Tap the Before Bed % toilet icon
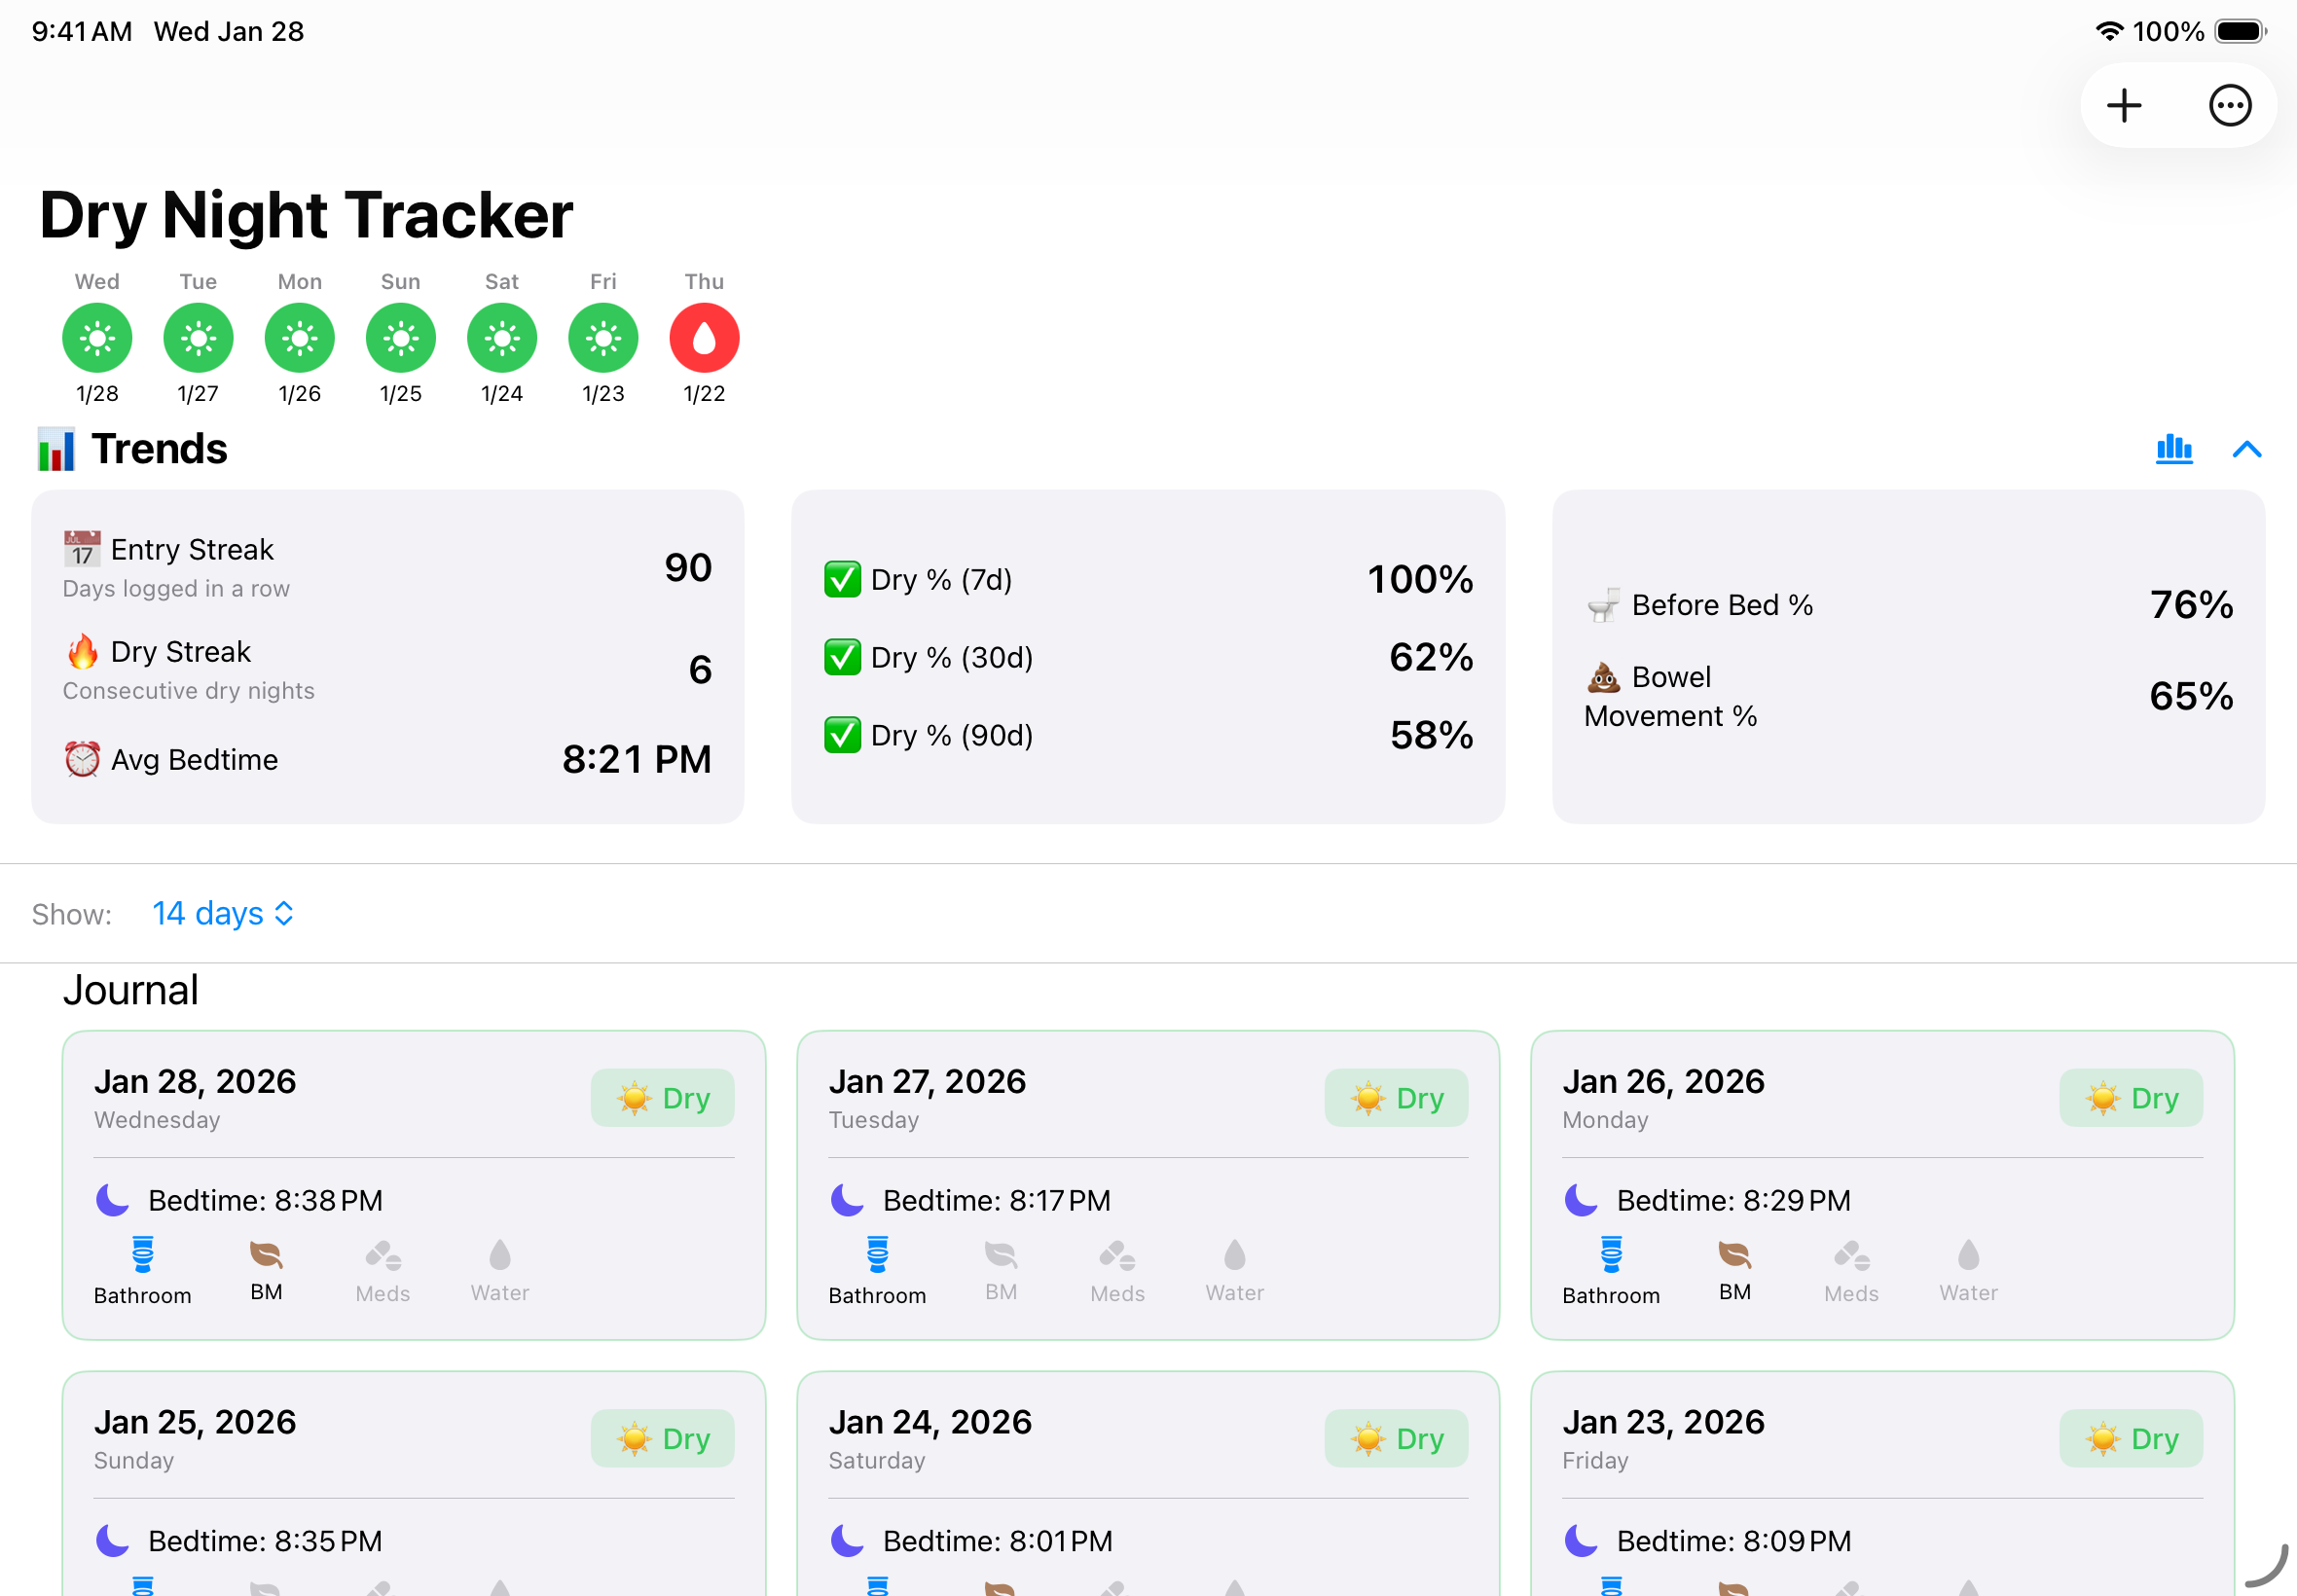This screenshot has width=2297, height=1596. coord(1603,604)
